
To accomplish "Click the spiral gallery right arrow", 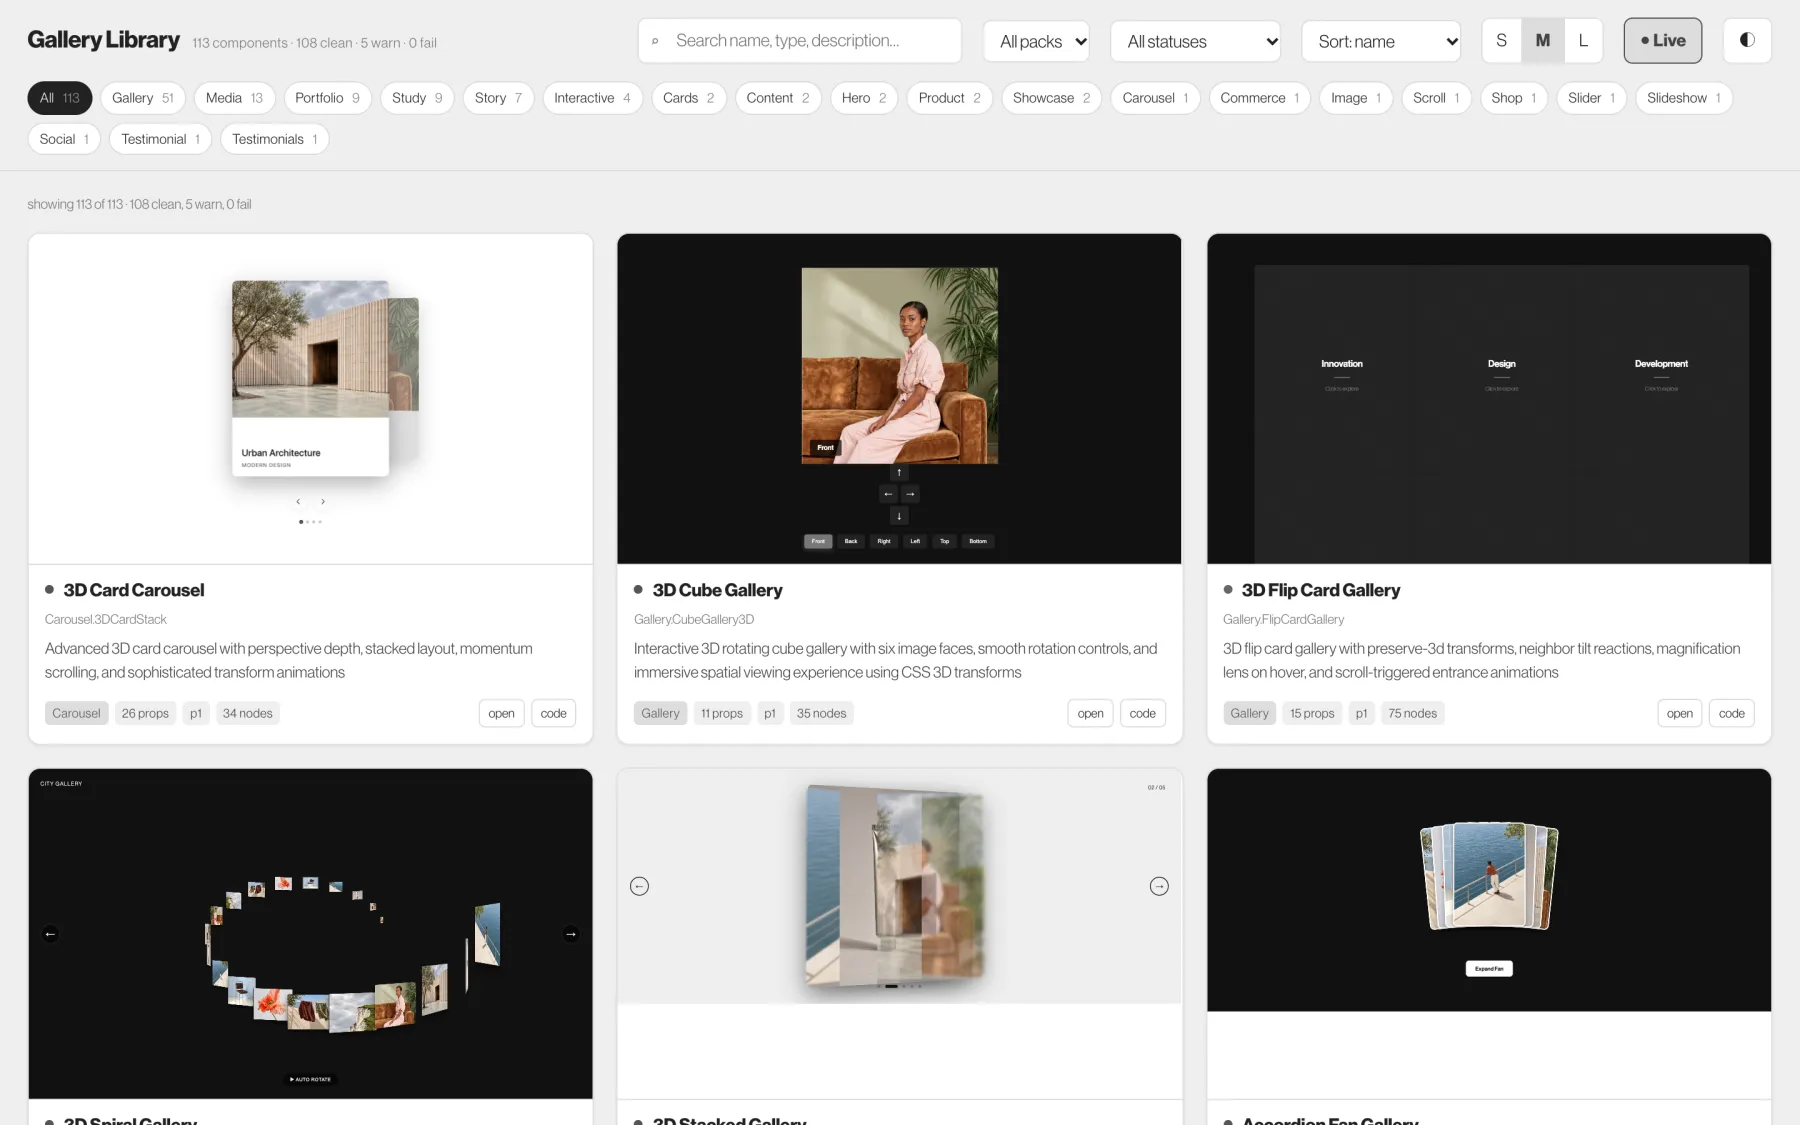I will click(x=571, y=934).
